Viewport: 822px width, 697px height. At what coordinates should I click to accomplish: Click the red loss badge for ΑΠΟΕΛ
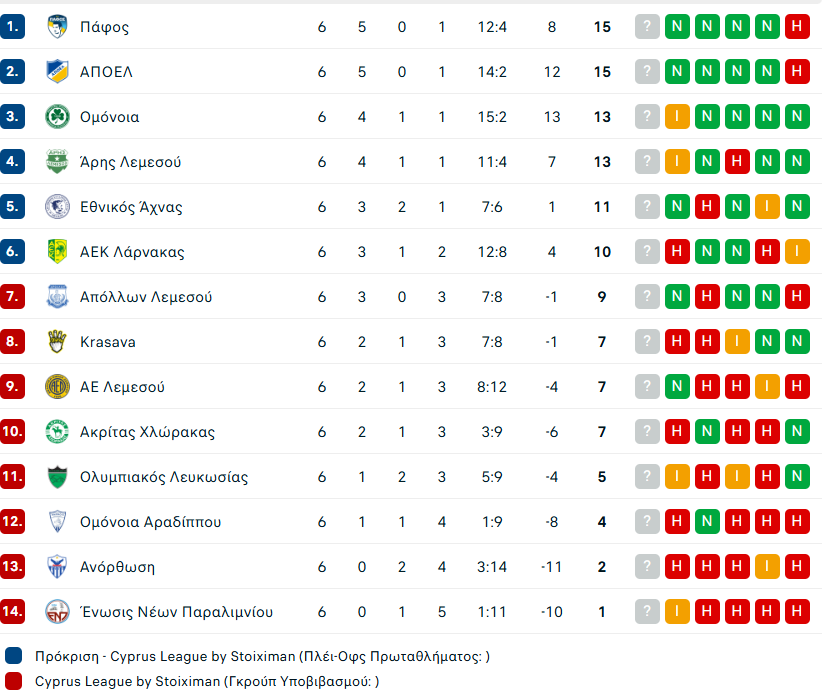click(797, 72)
